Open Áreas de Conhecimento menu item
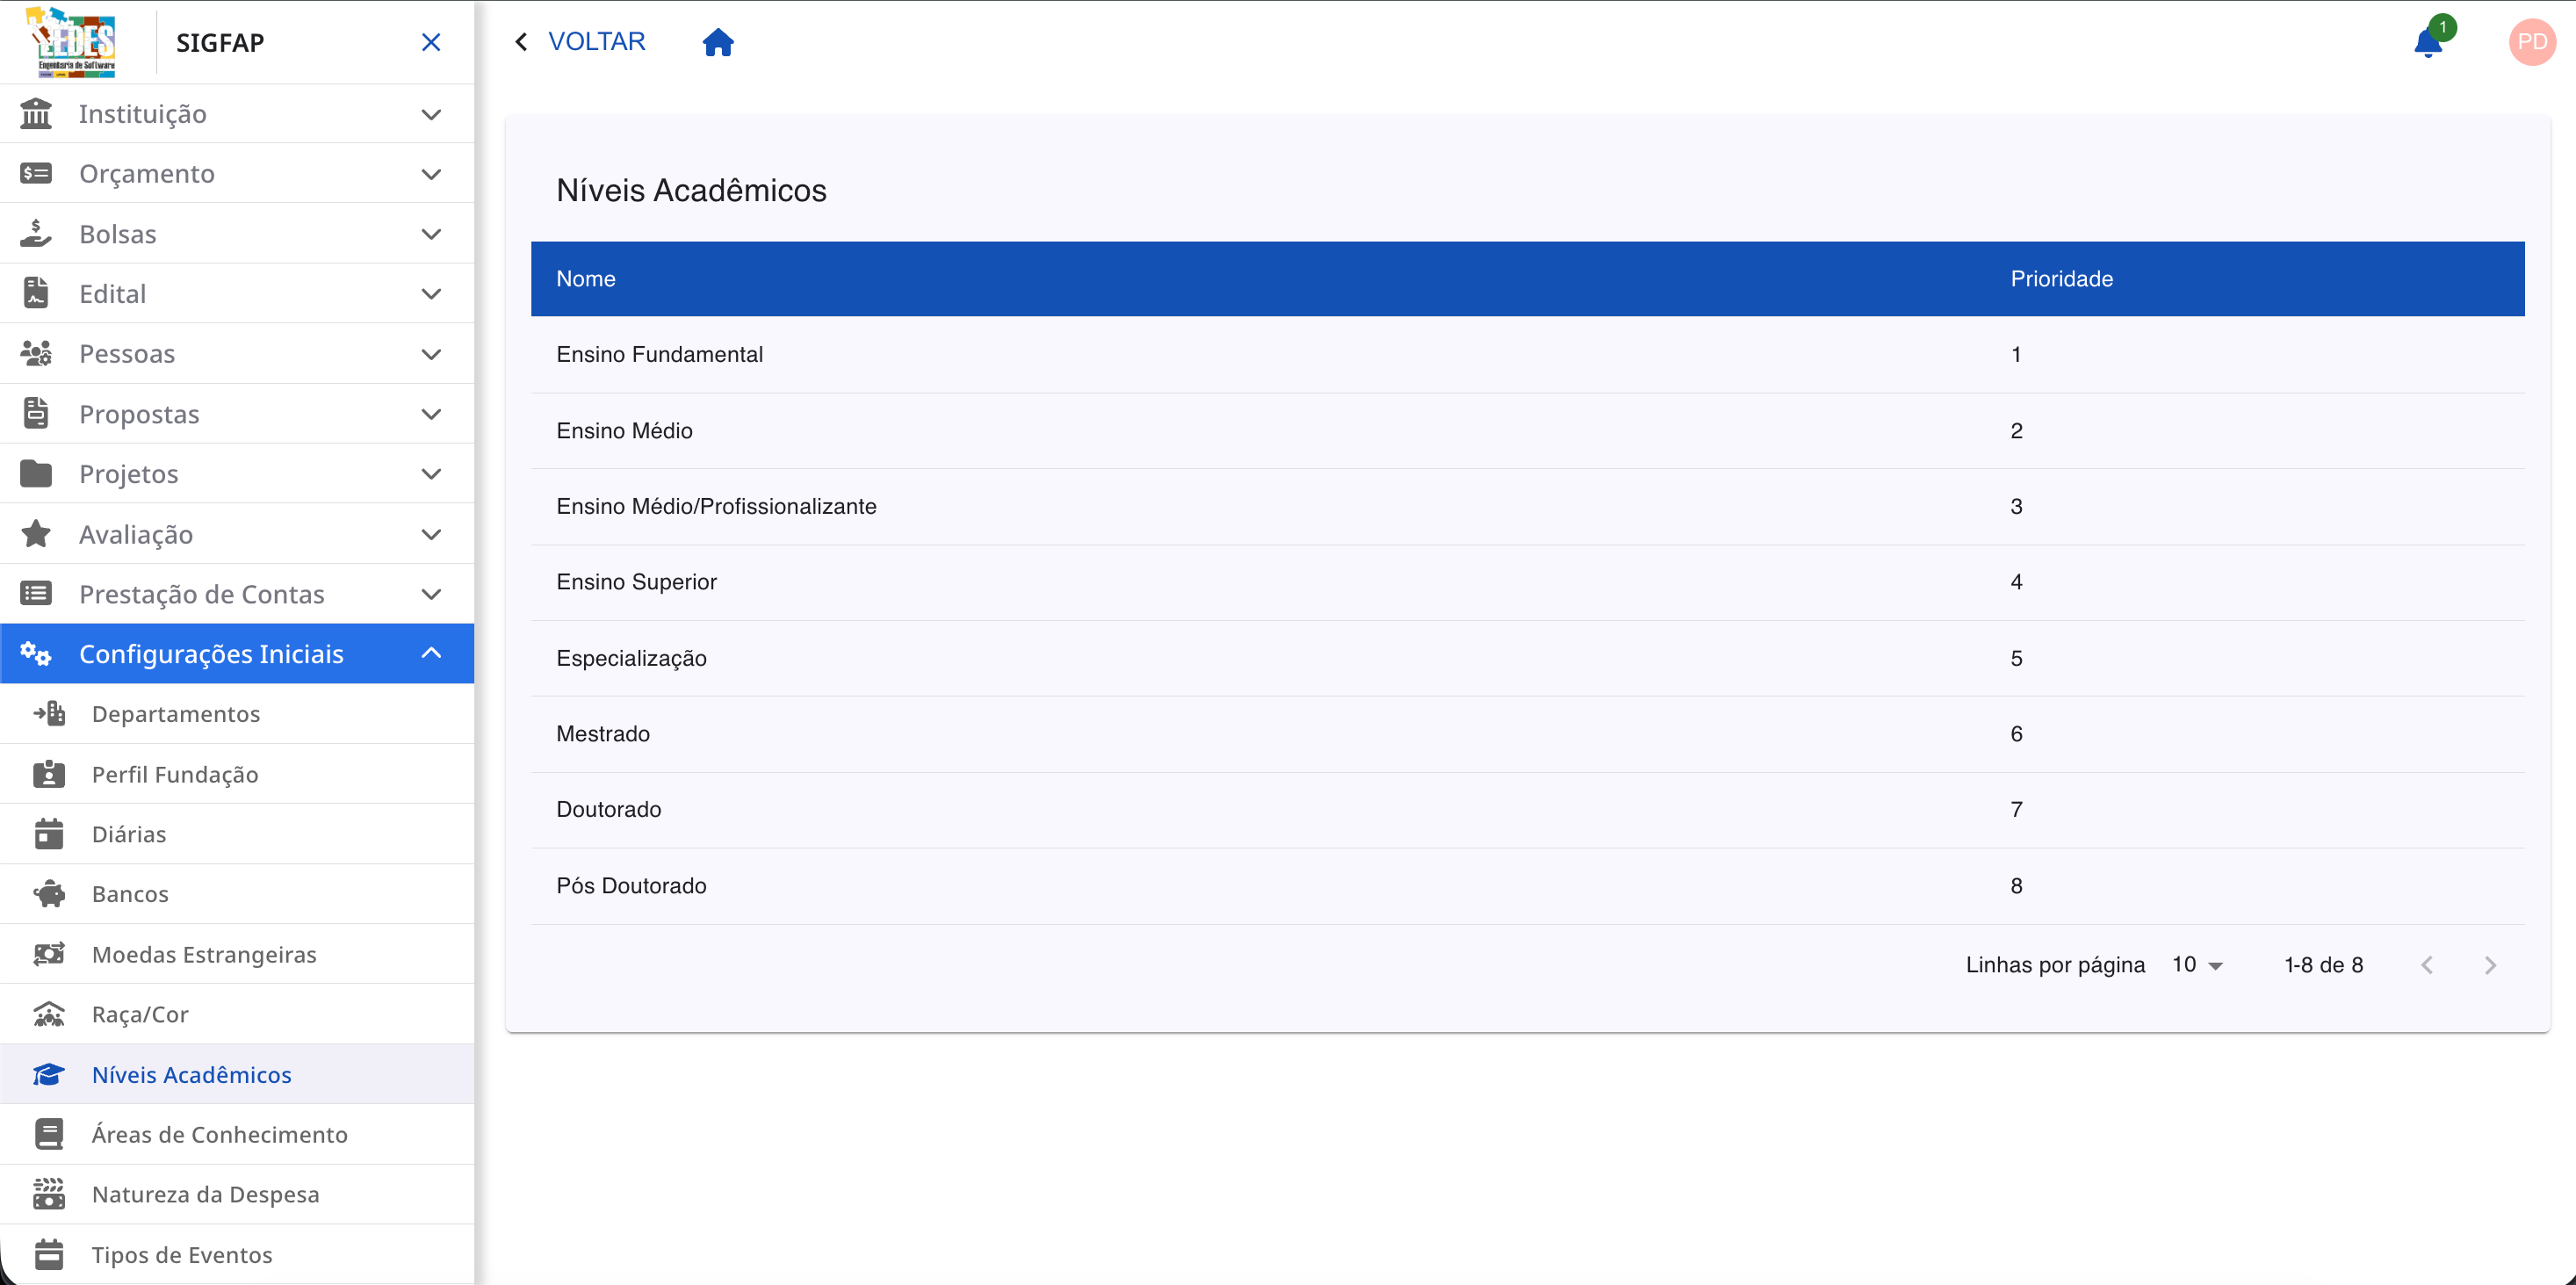2576x1285 pixels. tap(219, 1134)
